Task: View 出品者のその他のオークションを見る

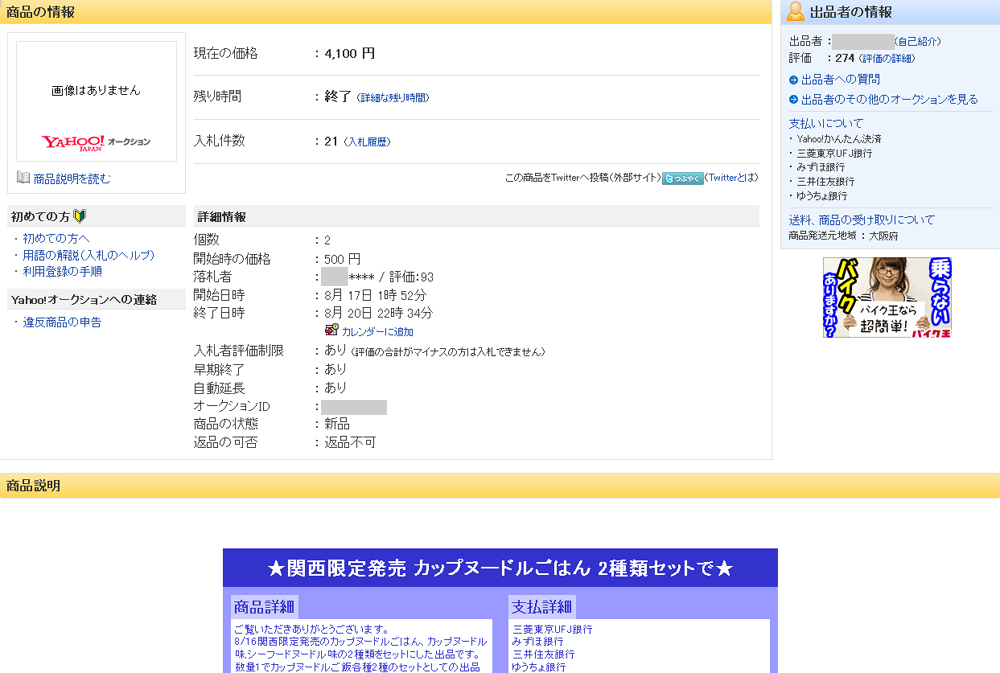Action: (890, 100)
